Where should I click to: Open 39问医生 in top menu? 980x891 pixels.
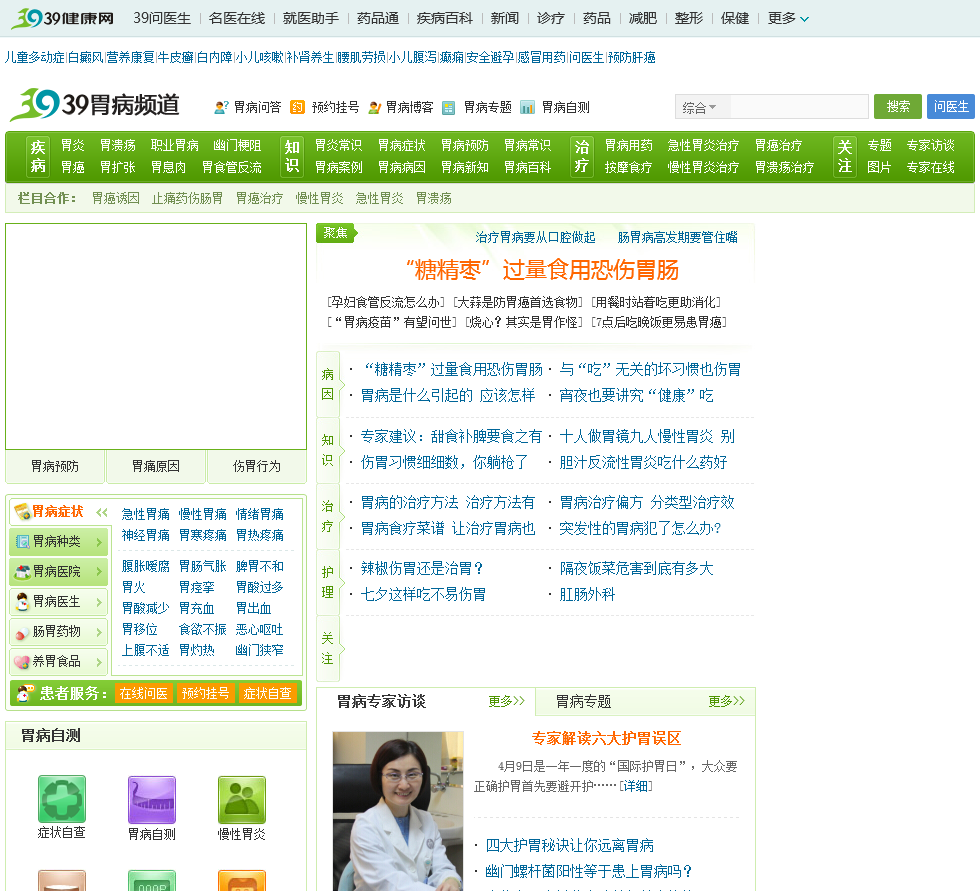pyautogui.click(x=162, y=18)
